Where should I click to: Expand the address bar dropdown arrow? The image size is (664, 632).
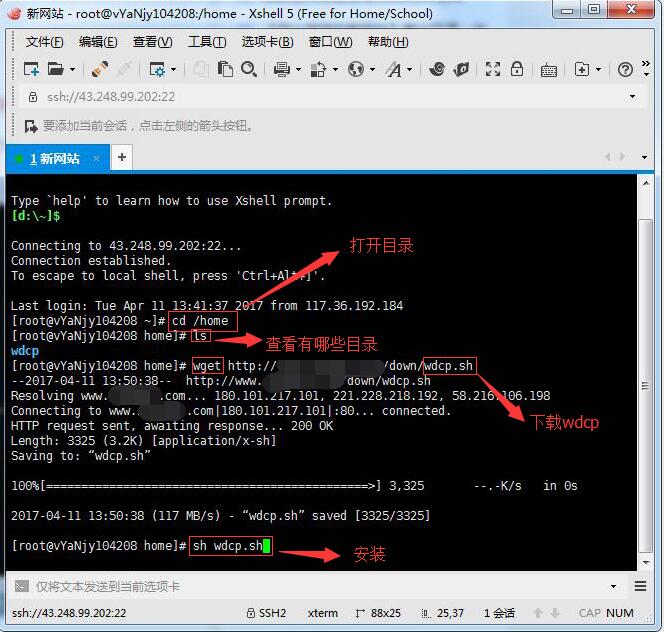[x=632, y=97]
